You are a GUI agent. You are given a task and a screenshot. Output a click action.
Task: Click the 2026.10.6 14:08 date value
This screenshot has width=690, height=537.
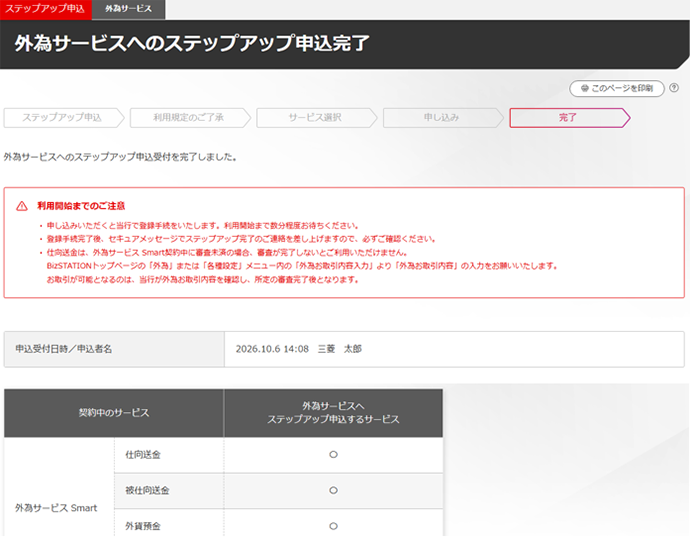(x=273, y=350)
